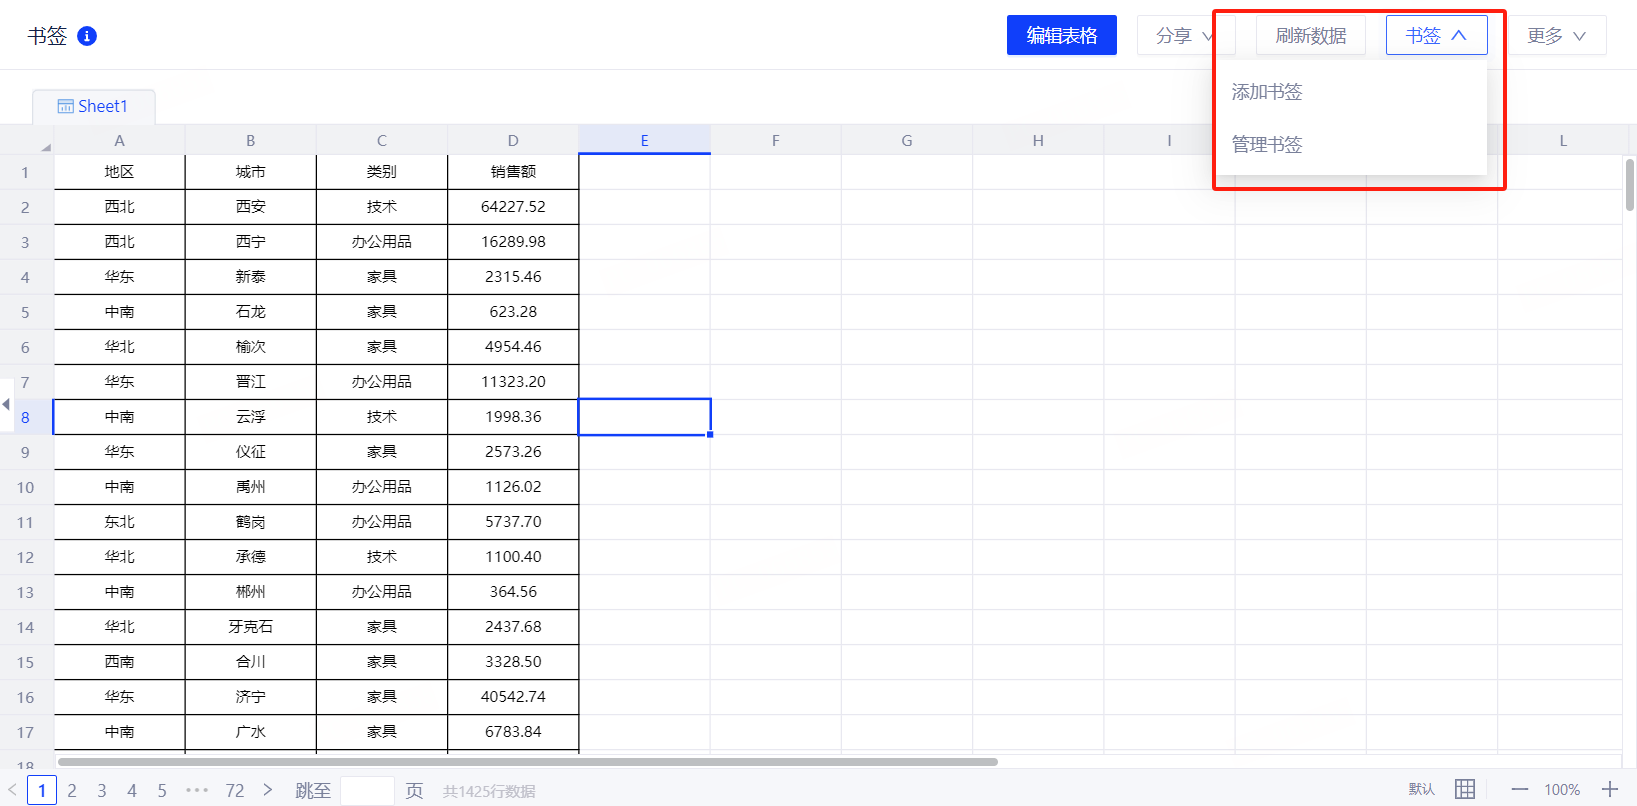Image resolution: width=1637 pixels, height=806 pixels.
Task: Go to next page with right arrow
Action: point(267,790)
